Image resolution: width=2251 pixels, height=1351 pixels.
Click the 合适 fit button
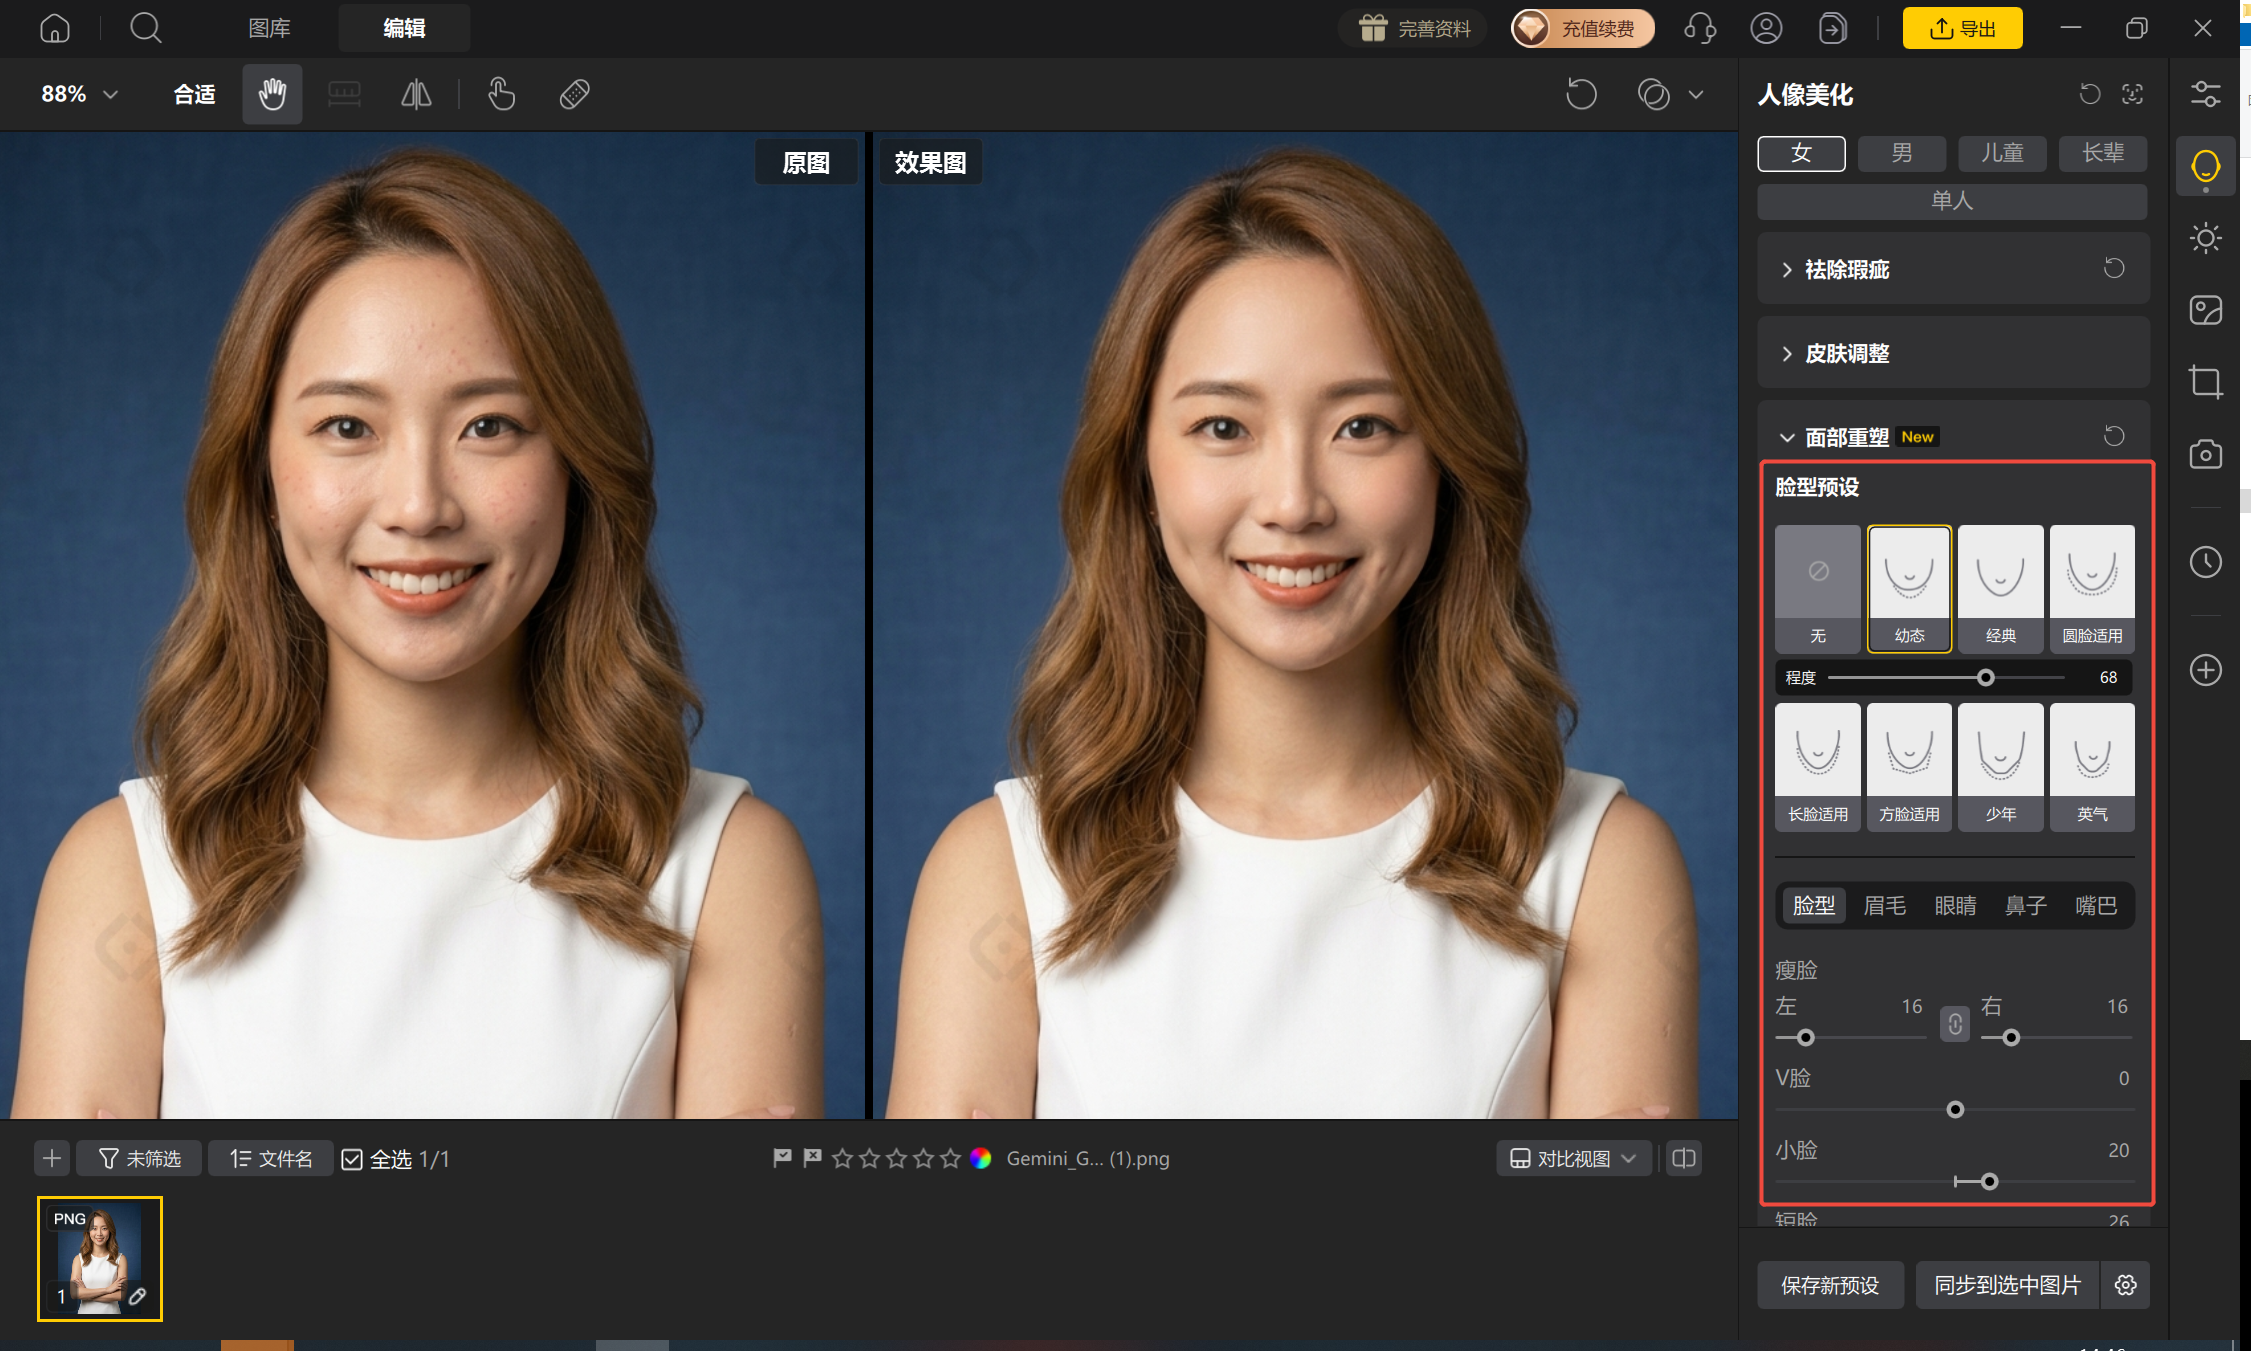click(x=194, y=94)
